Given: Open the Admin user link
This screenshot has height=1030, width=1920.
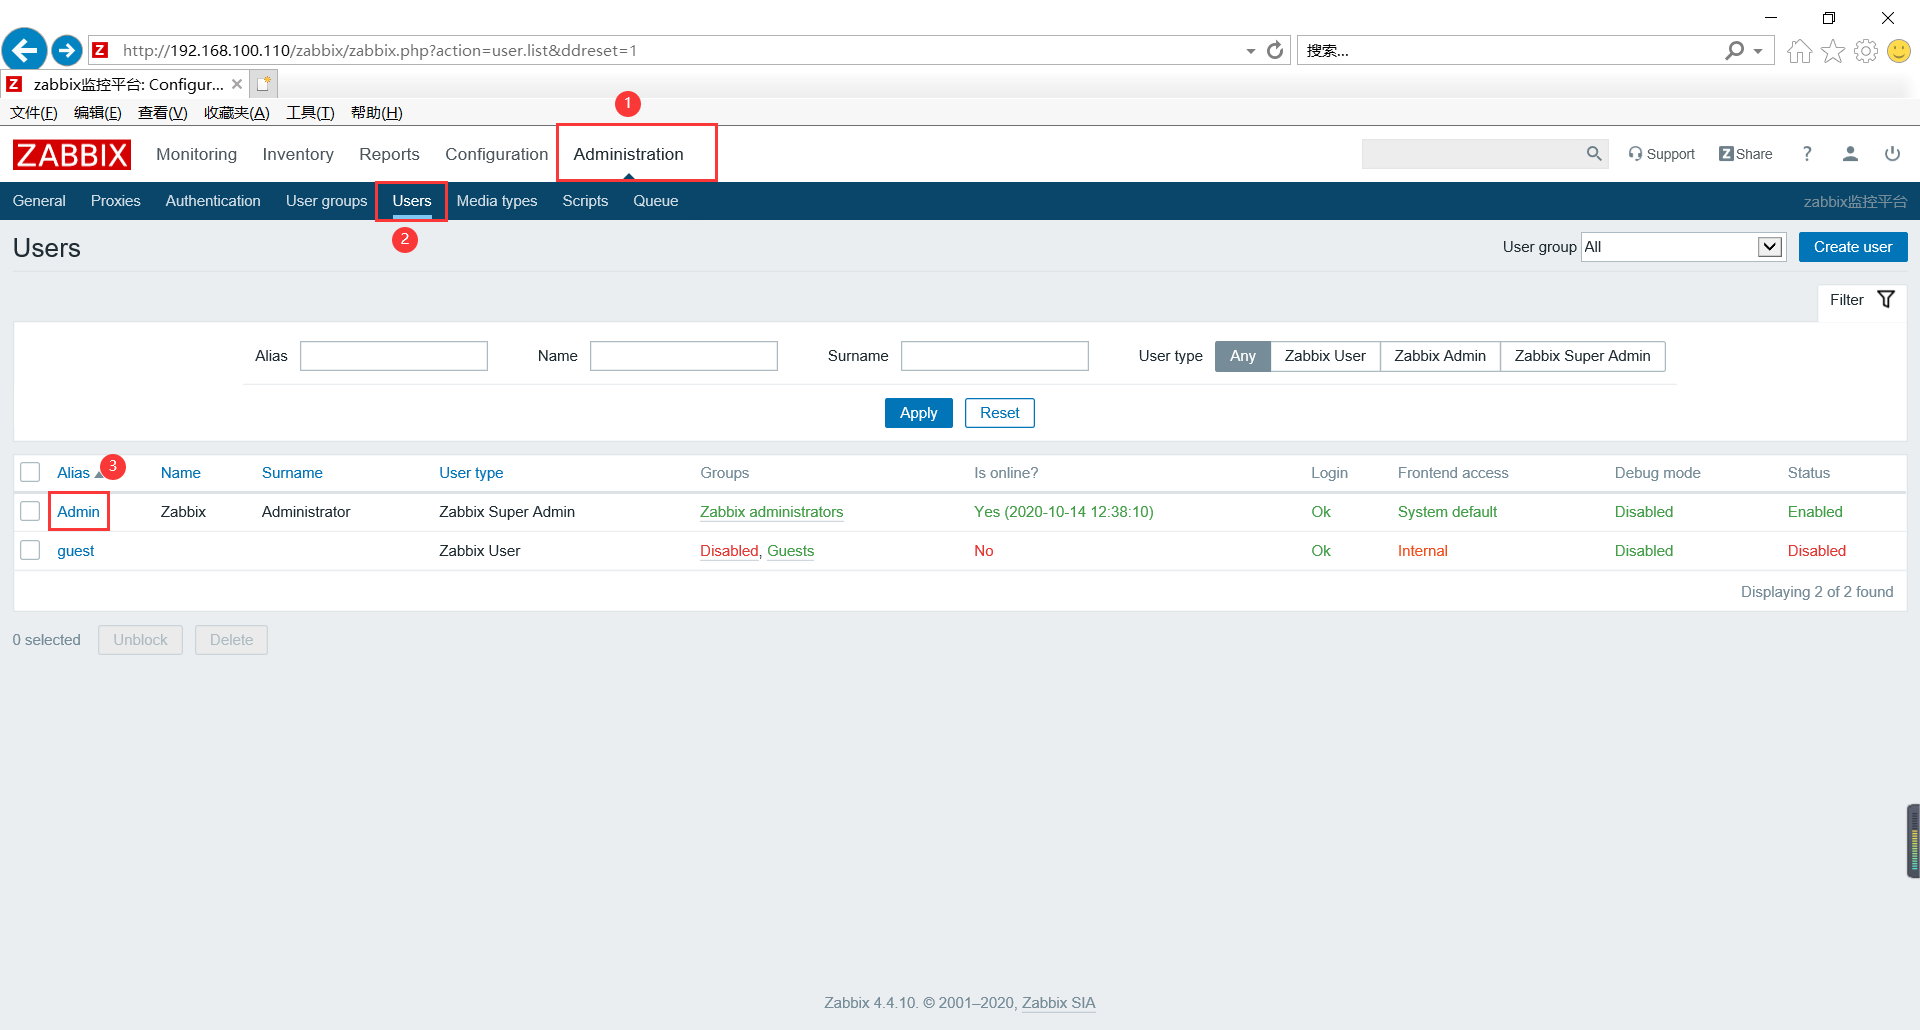Looking at the screenshot, I should point(78,512).
